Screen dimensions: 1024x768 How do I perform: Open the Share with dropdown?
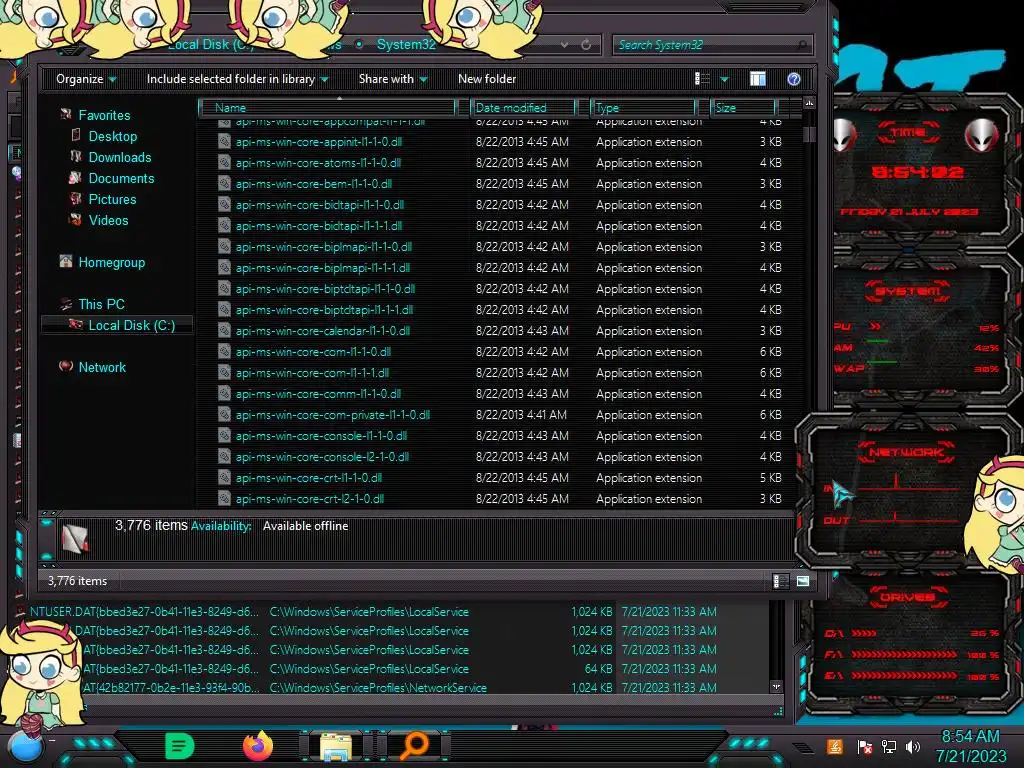[x=392, y=79]
